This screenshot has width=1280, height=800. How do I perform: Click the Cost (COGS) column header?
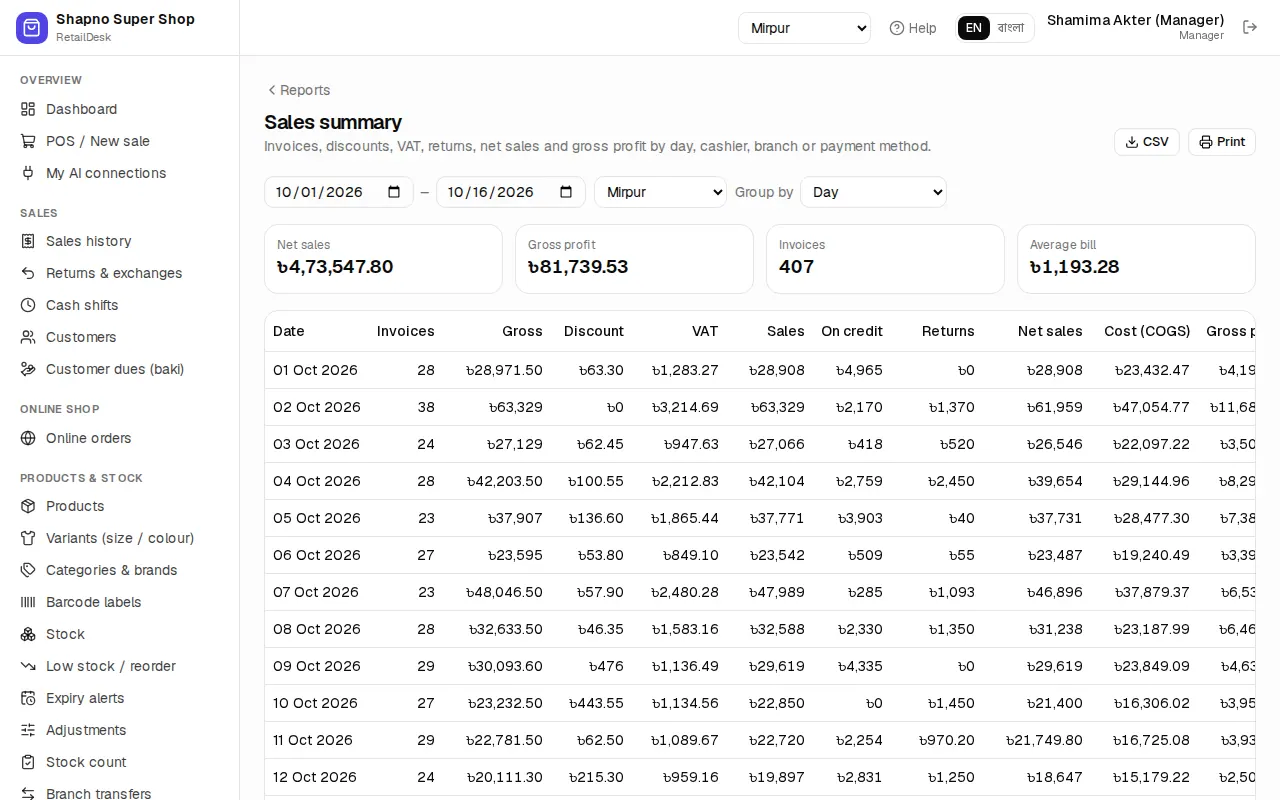tap(1147, 331)
